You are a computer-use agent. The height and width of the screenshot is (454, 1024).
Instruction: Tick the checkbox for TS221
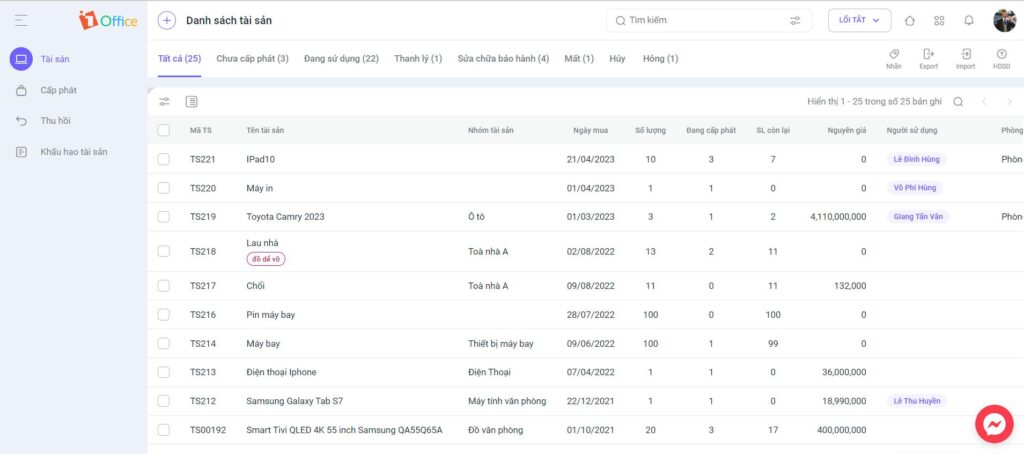[x=163, y=159]
